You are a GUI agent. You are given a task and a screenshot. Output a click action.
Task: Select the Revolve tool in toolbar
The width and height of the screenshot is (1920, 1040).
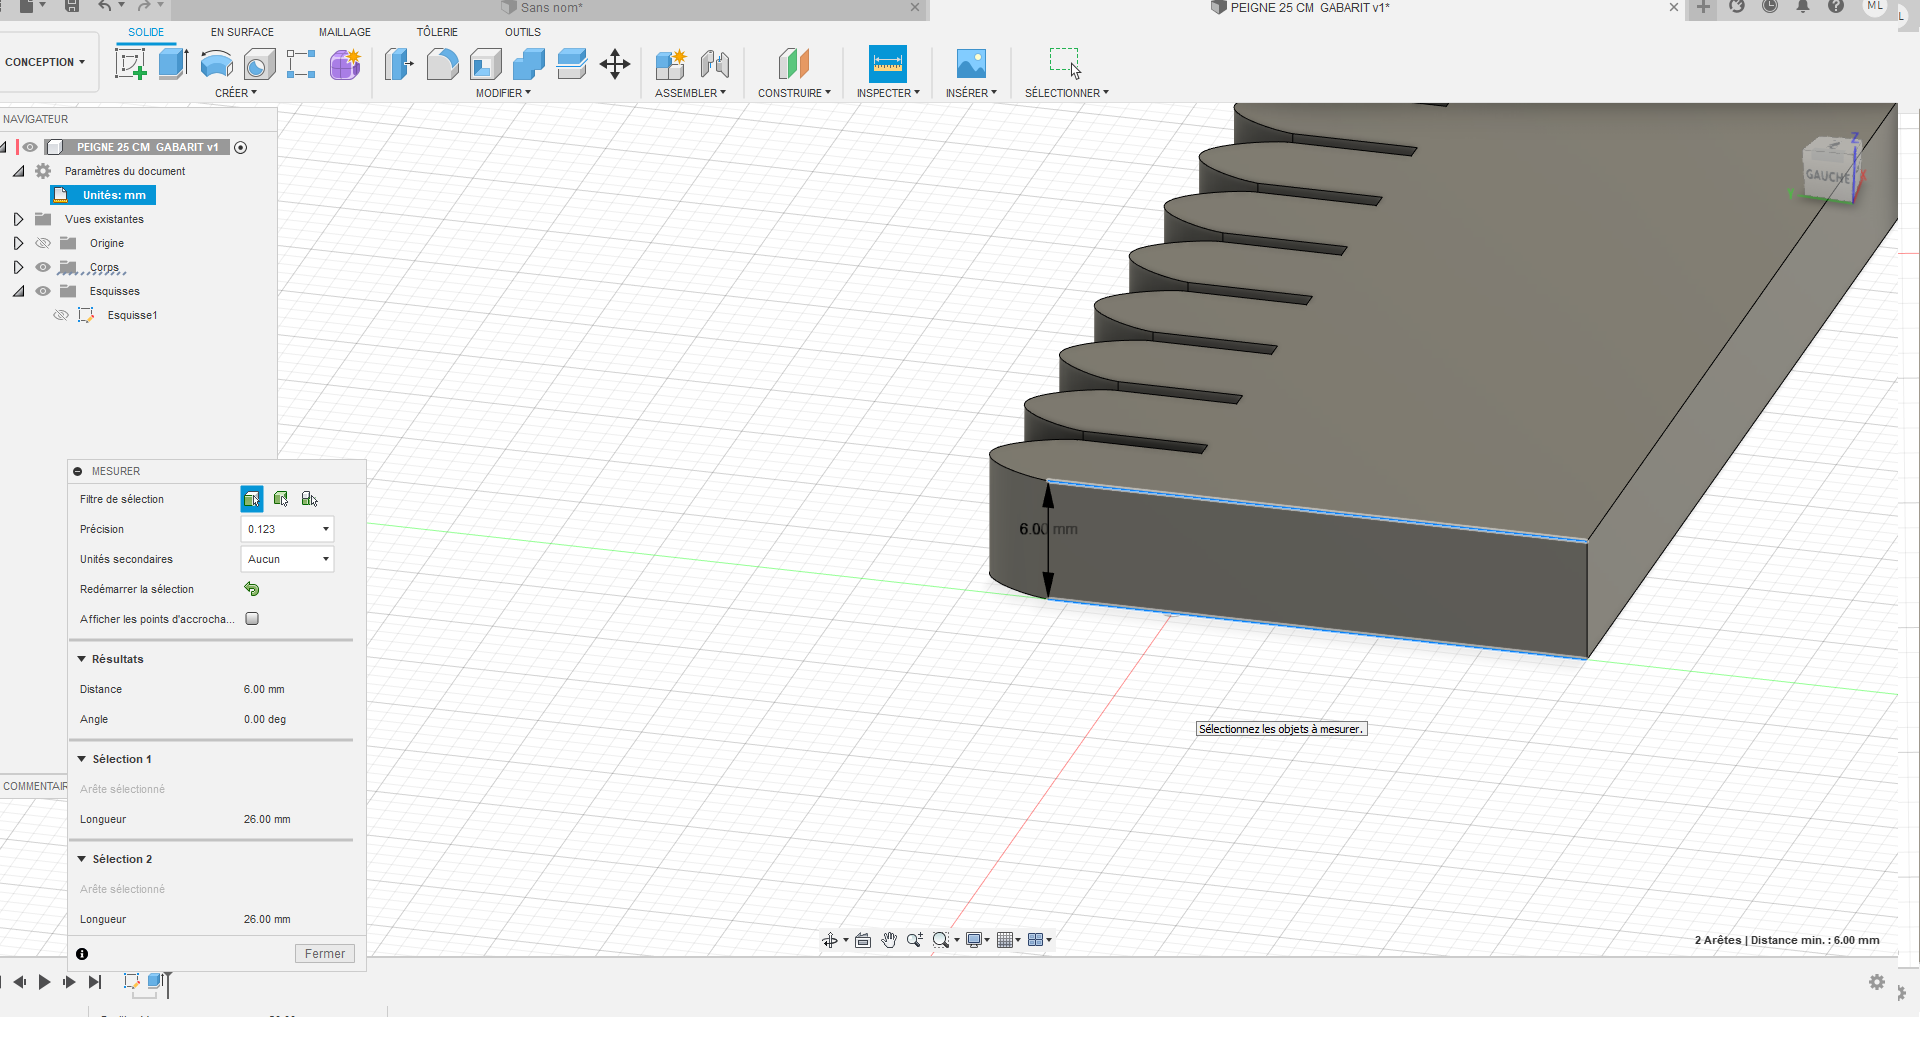tap(216, 64)
